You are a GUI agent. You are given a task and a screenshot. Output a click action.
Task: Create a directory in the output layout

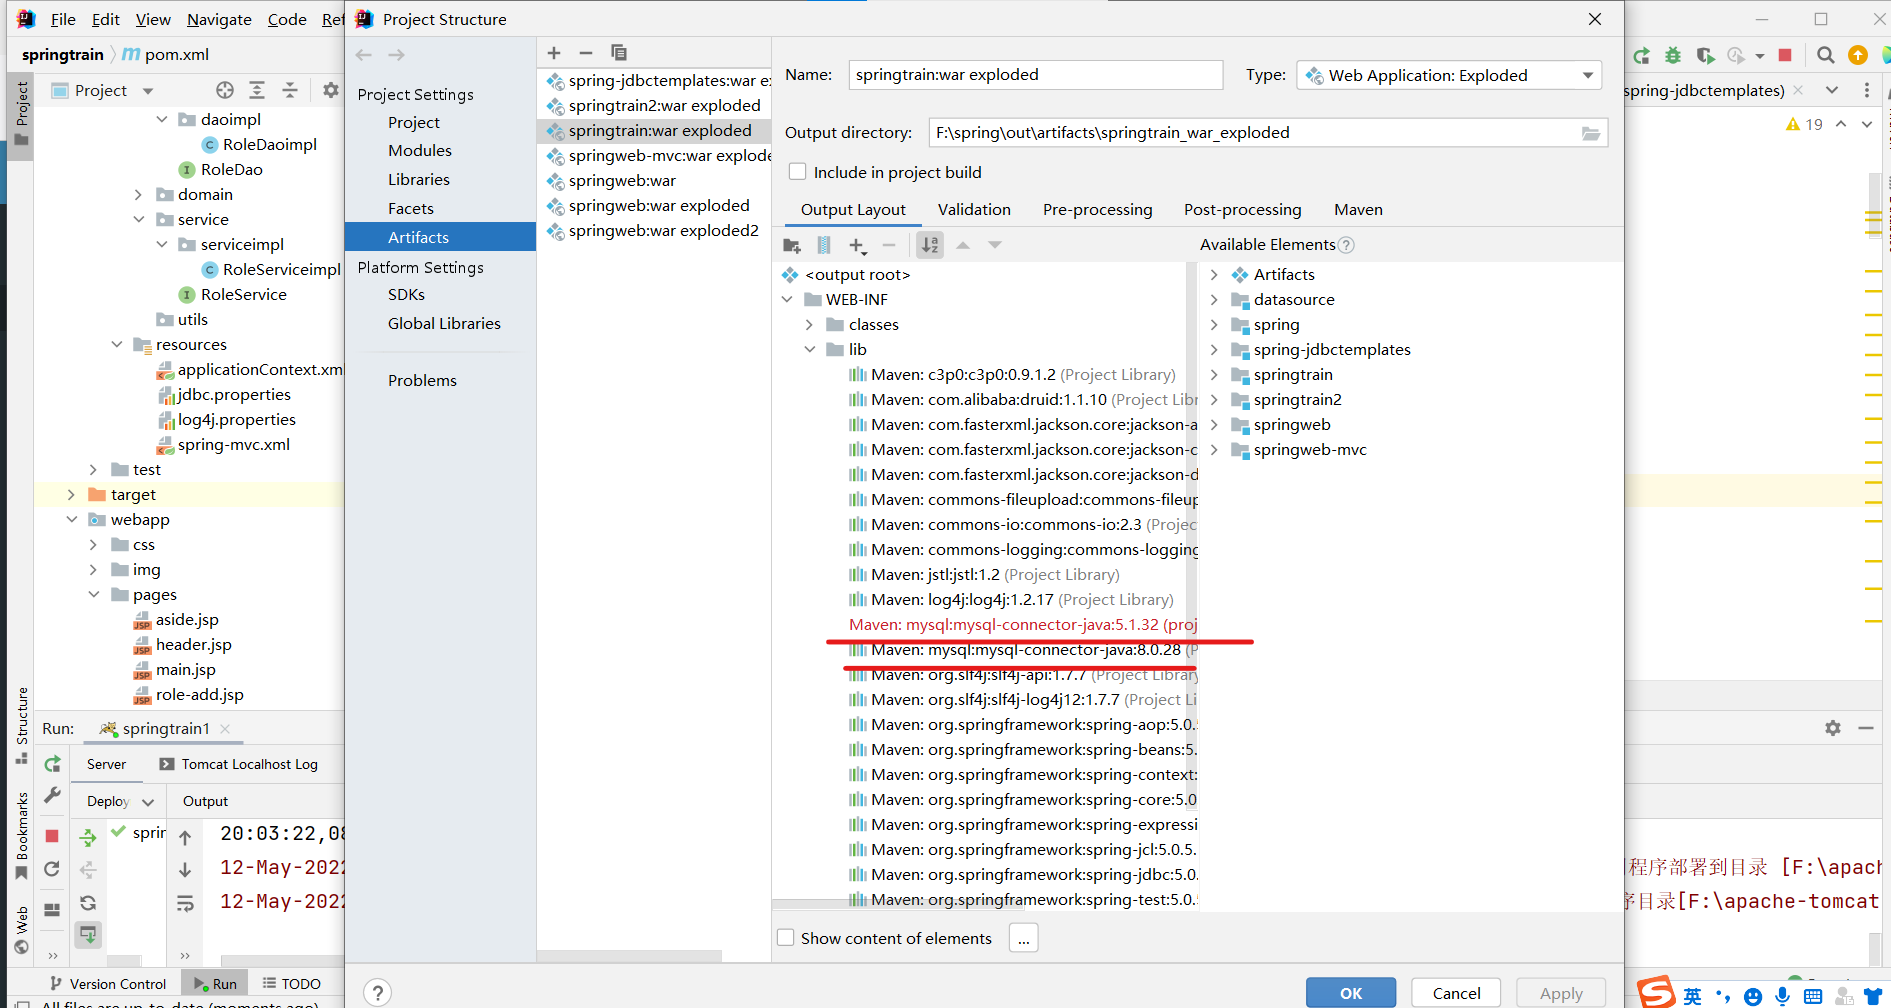tap(792, 245)
